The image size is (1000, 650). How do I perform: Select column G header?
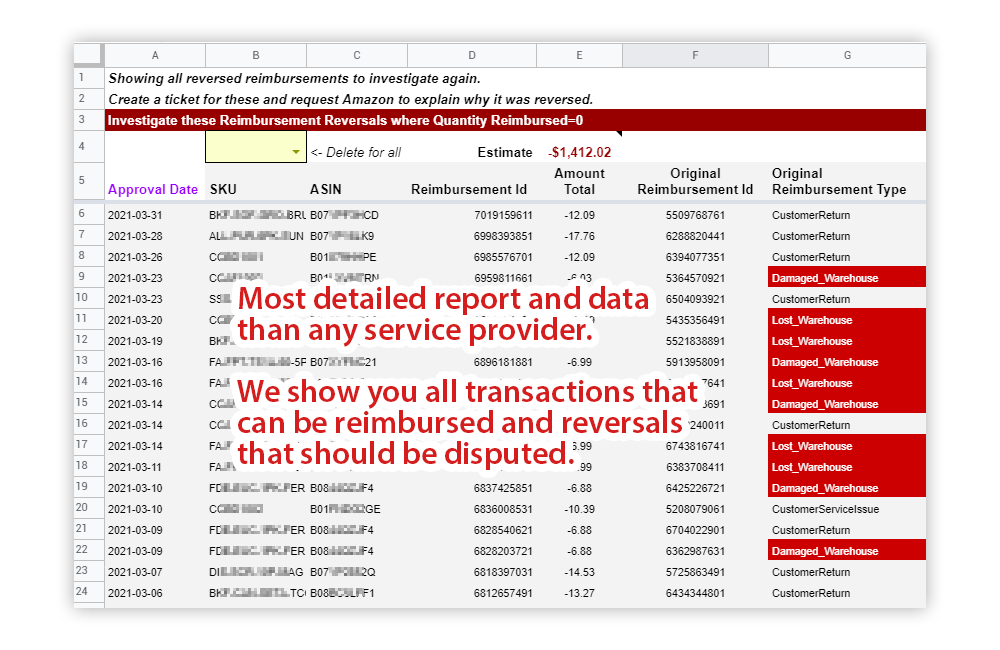tap(847, 55)
